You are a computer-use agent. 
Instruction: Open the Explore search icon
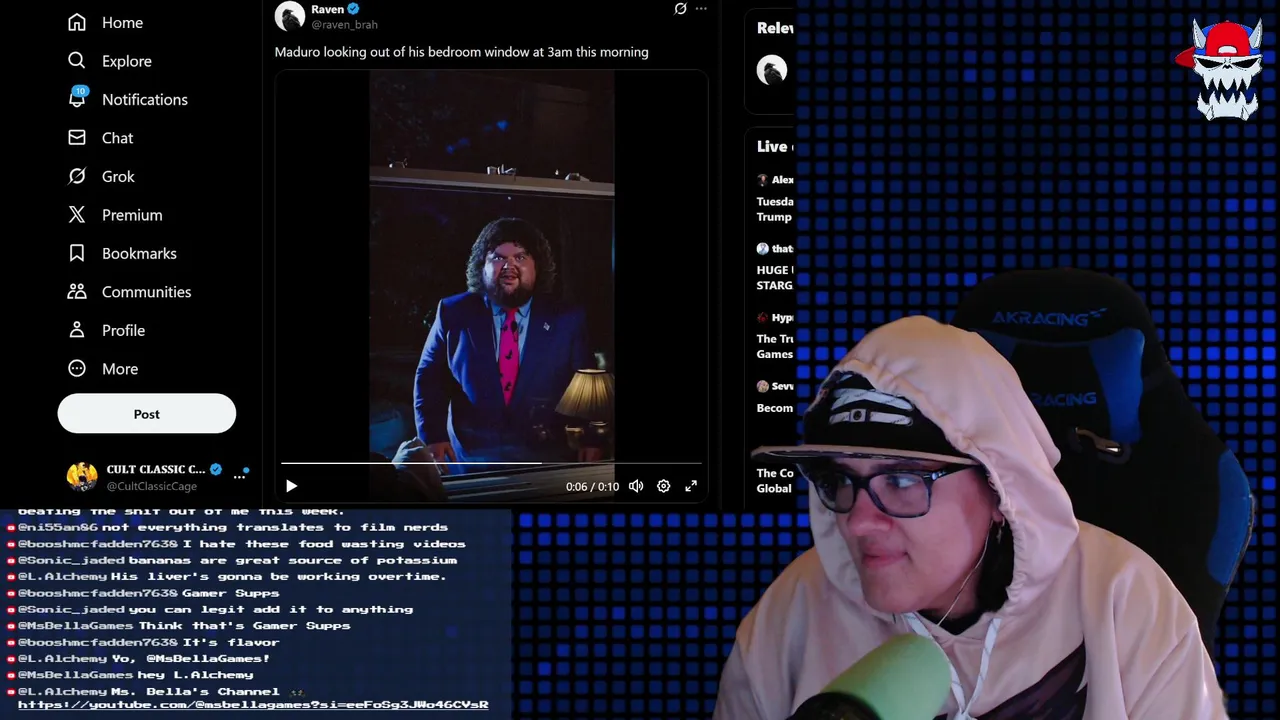click(x=77, y=61)
